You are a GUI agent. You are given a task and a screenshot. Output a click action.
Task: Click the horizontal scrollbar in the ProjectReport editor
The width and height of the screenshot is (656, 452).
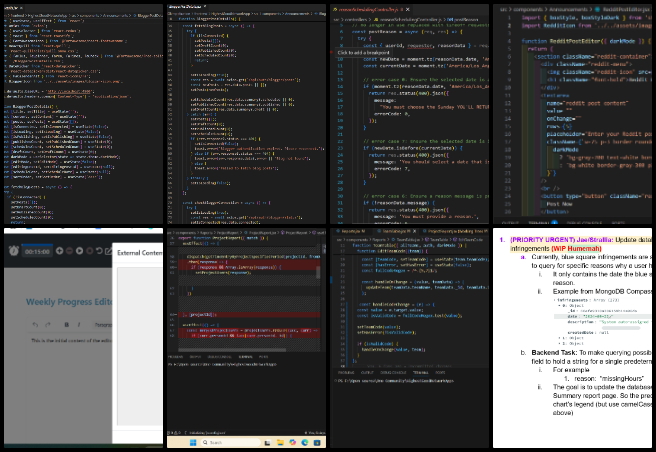click(232, 350)
